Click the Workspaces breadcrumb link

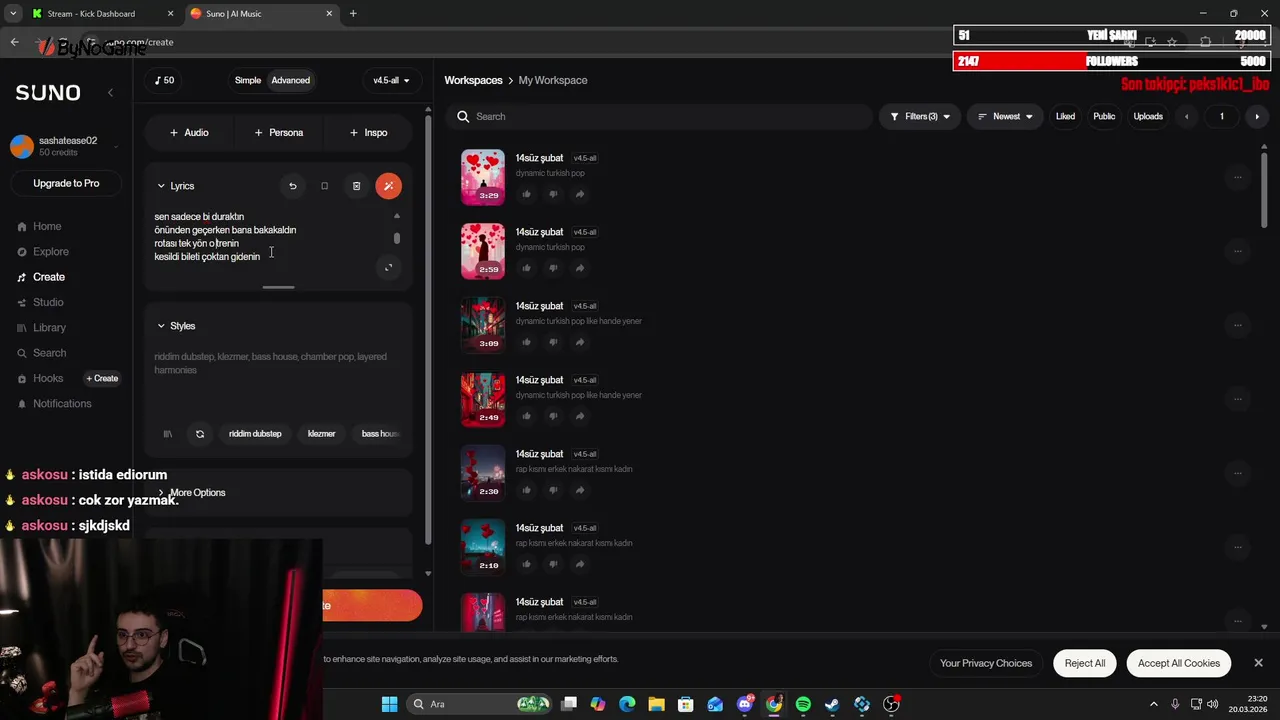pyautogui.click(x=473, y=80)
